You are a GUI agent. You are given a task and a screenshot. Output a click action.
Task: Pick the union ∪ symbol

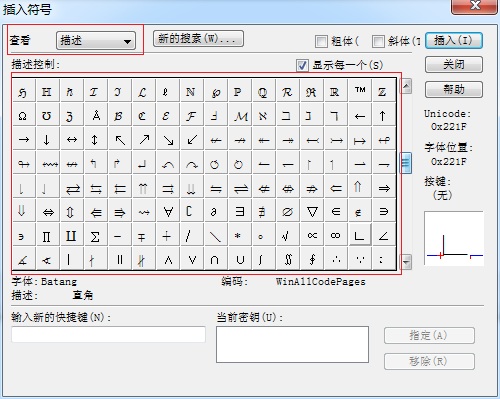(240, 259)
